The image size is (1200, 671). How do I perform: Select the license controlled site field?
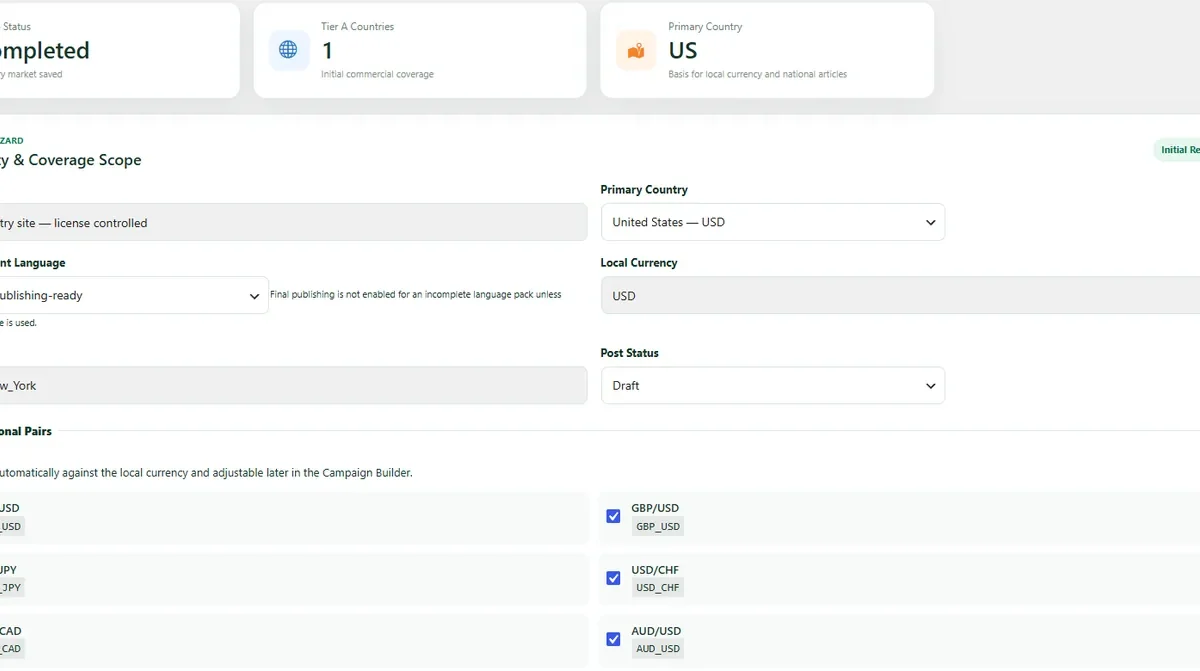pos(292,223)
